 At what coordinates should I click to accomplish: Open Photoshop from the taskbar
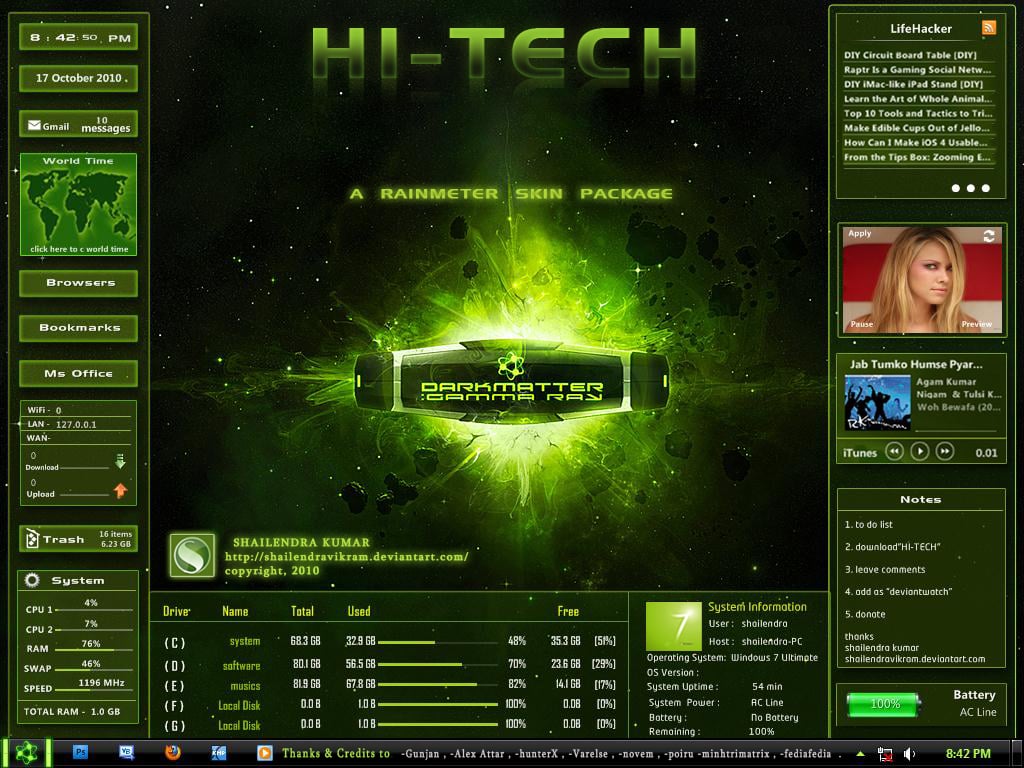click(81, 752)
